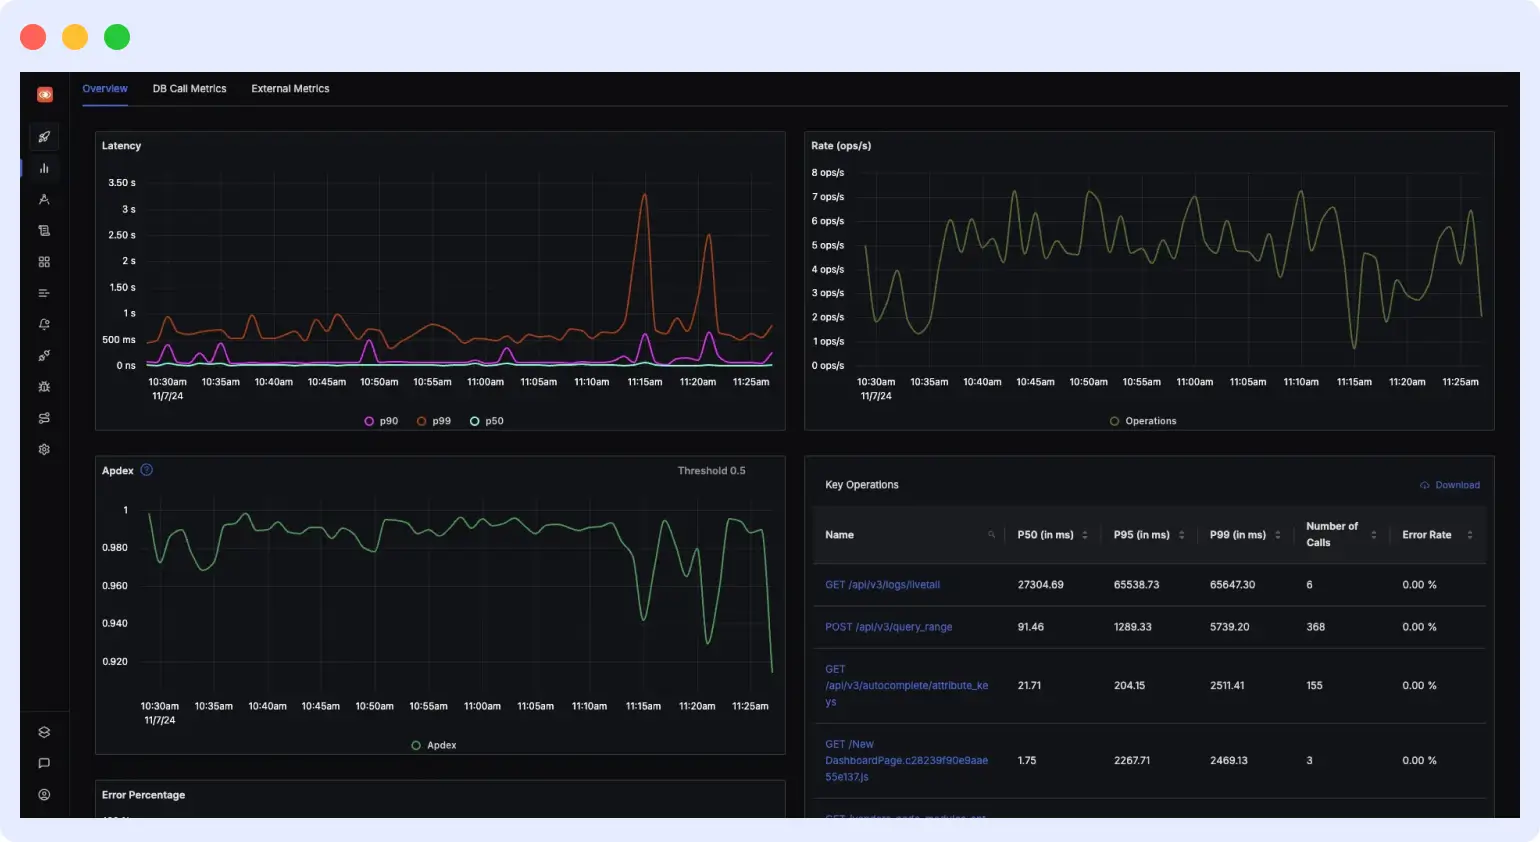This screenshot has height=842, width=1540.
Task: Click the green macOS maximize button
Action: (x=117, y=37)
